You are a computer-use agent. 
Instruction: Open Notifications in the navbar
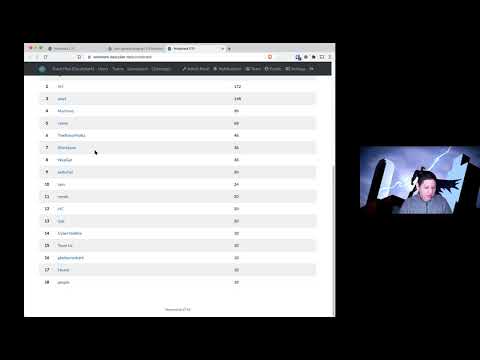click(x=227, y=69)
